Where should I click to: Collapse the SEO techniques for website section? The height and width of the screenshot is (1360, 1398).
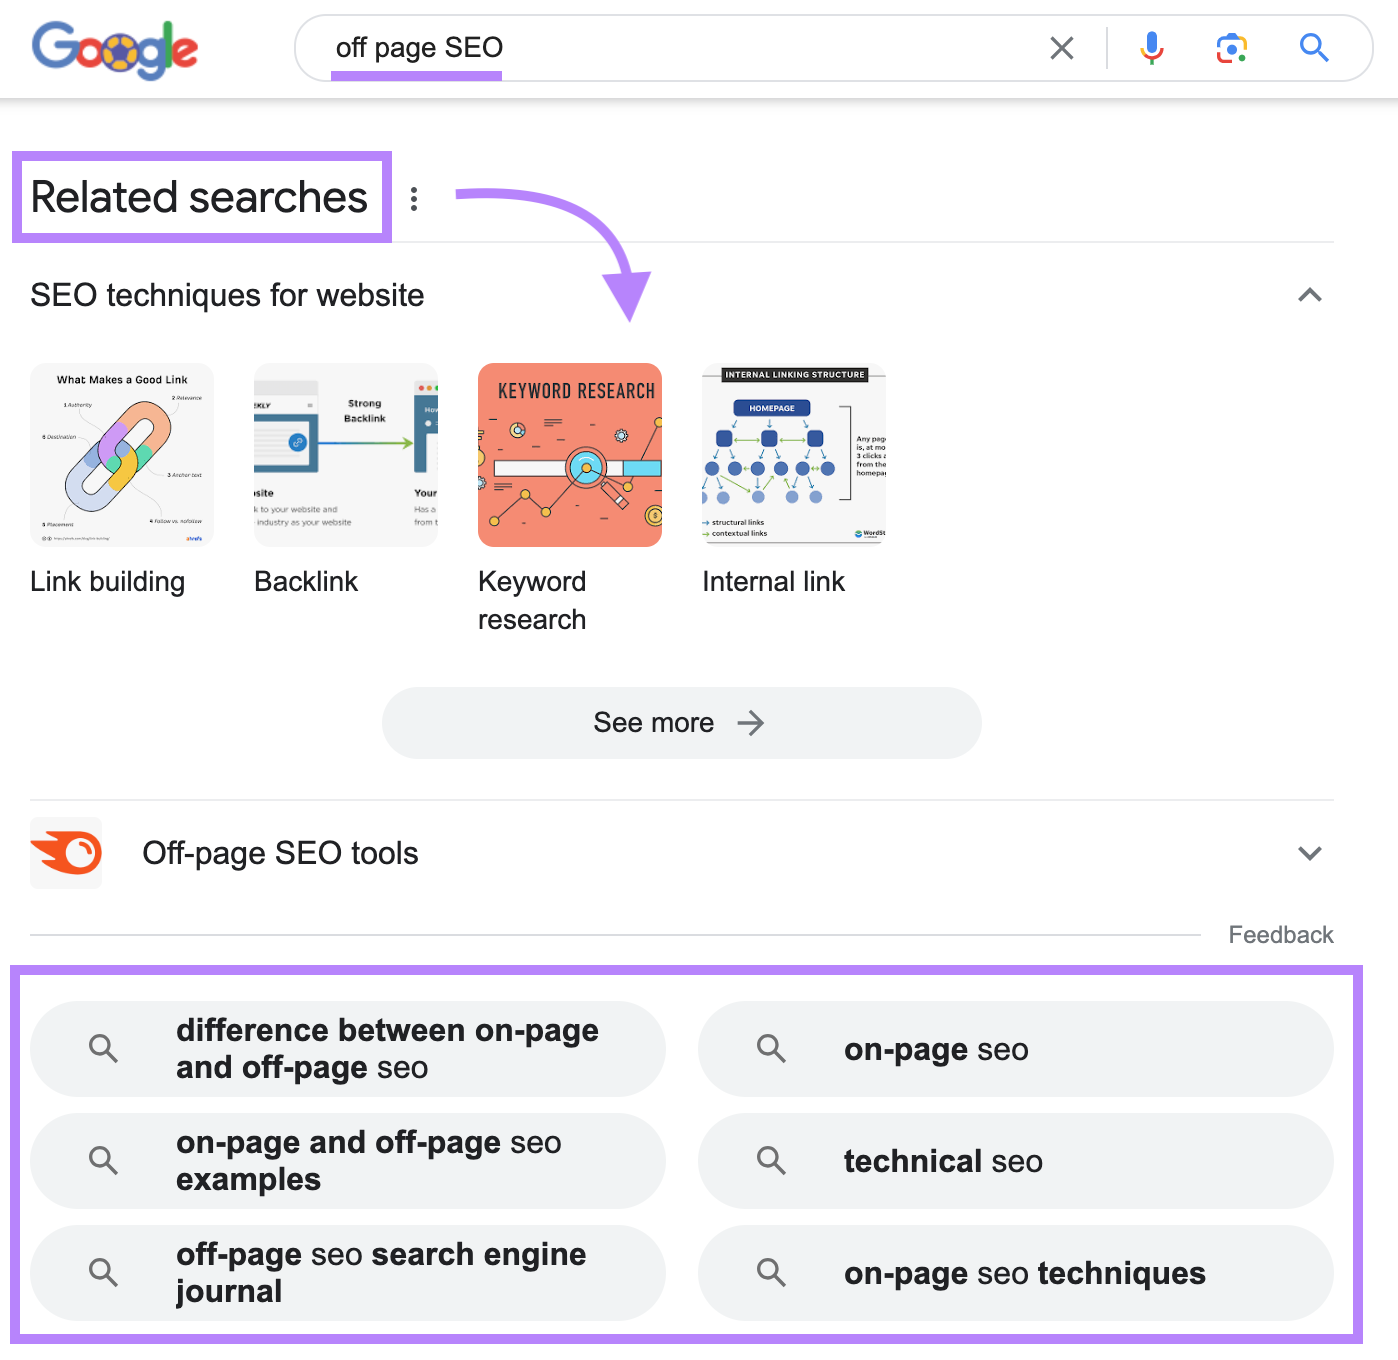[x=1309, y=295]
